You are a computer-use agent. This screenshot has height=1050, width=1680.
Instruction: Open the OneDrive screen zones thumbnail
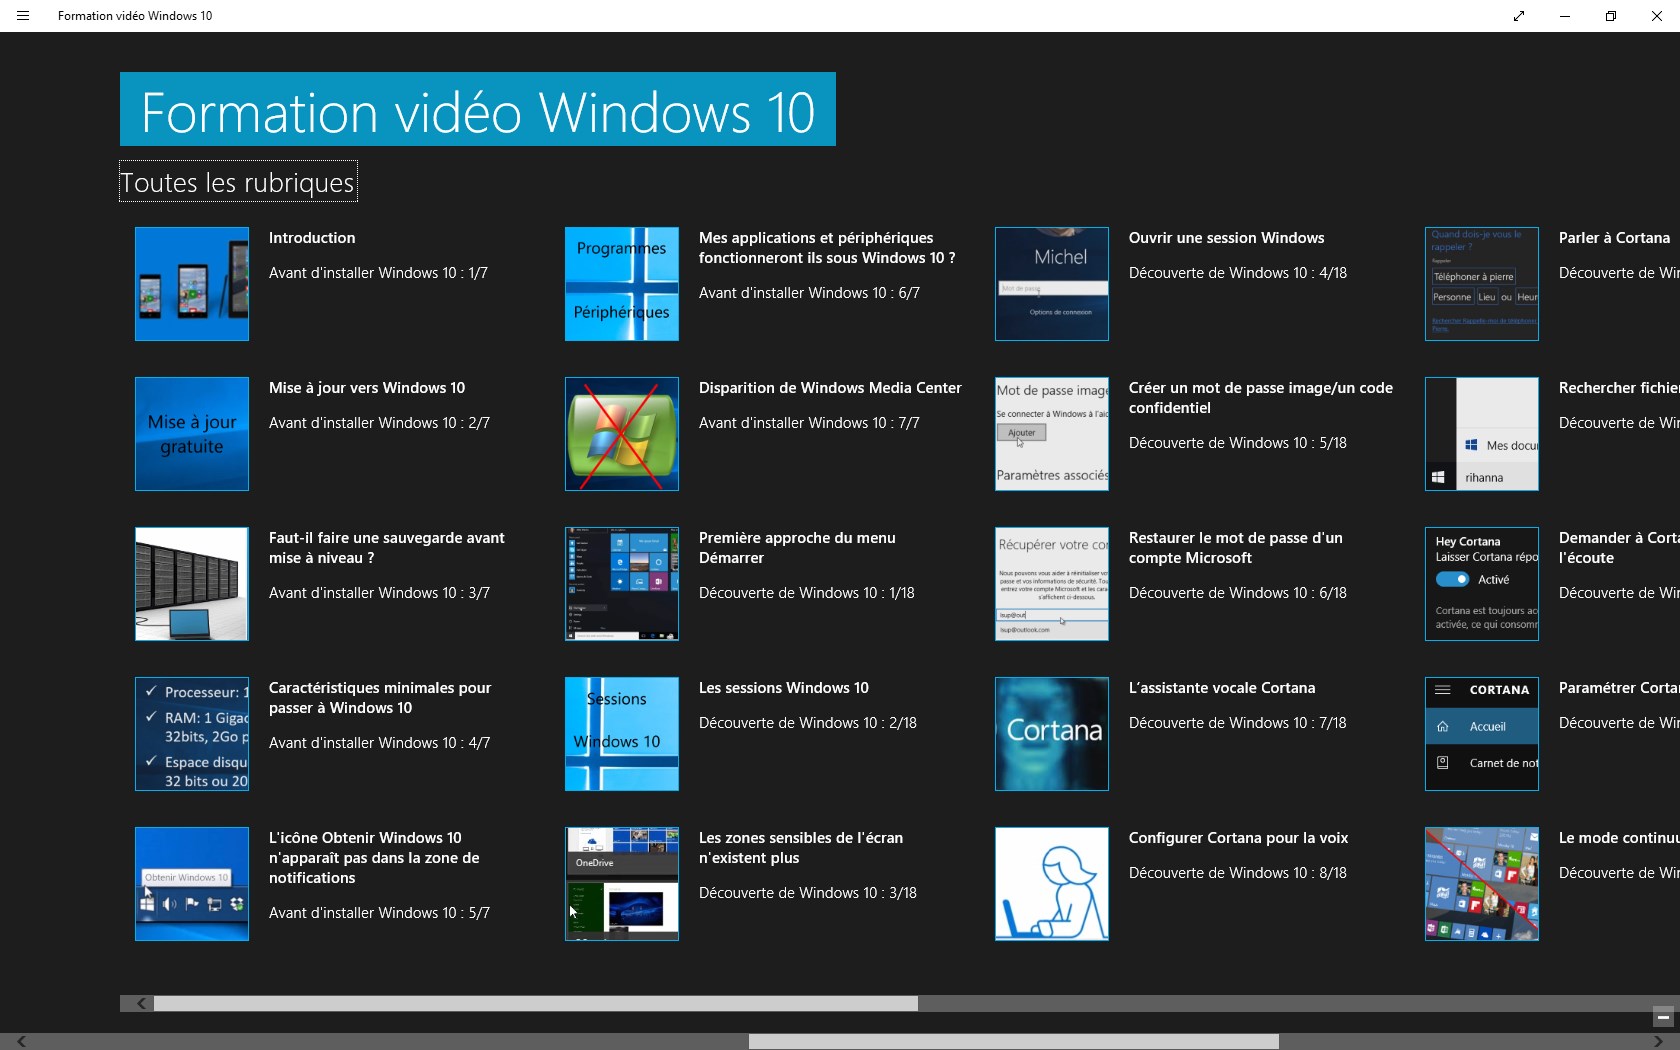[622, 884]
